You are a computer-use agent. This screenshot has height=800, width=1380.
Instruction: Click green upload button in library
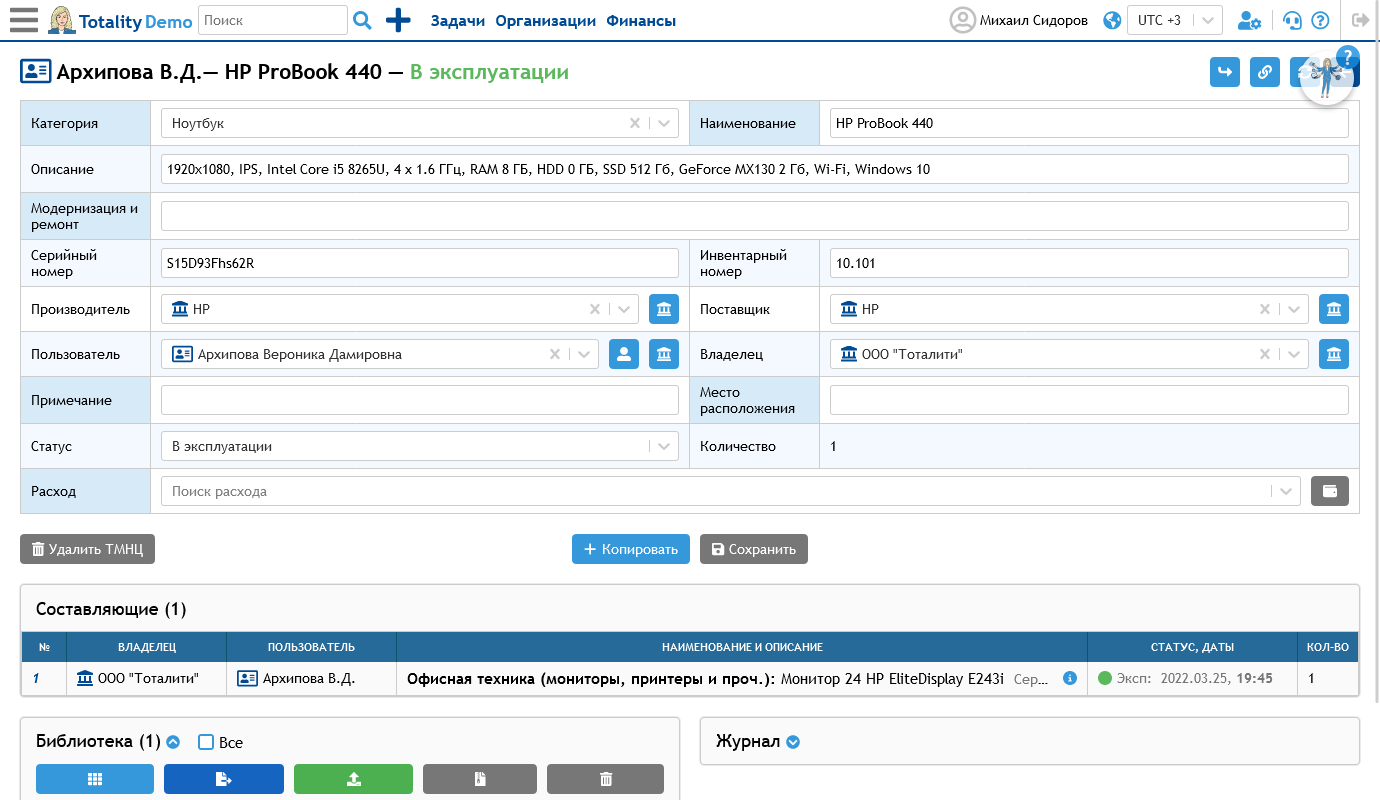(353, 779)
